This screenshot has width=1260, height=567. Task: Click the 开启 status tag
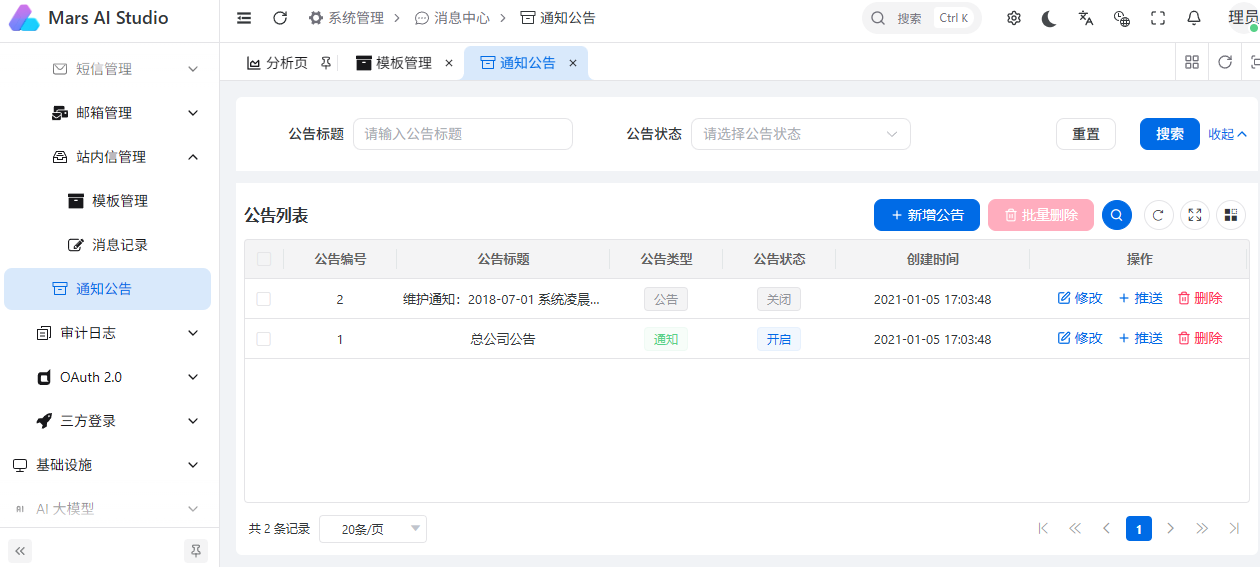(x=778, y=339)
